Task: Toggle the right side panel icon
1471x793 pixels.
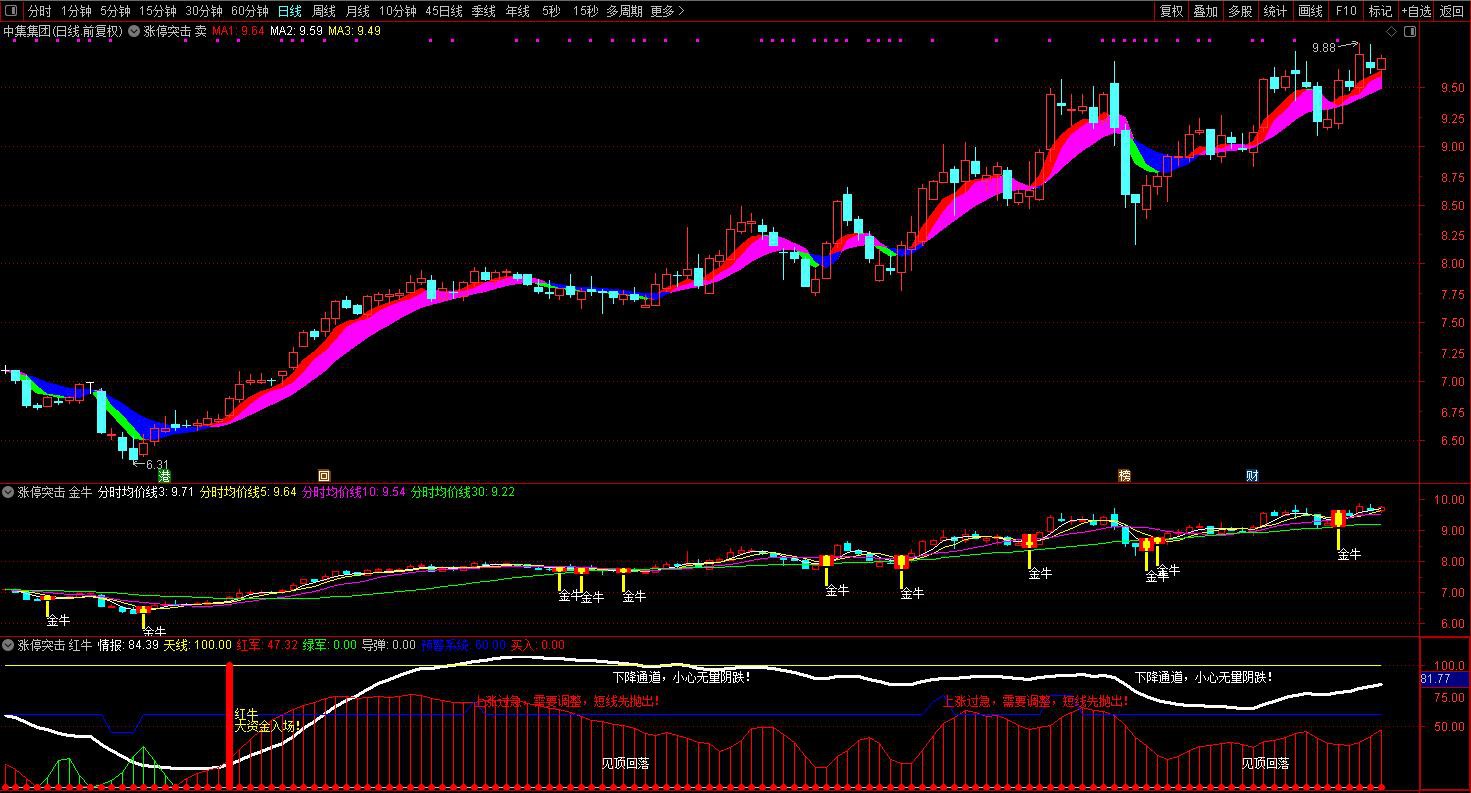Action: coord(1410,31)
